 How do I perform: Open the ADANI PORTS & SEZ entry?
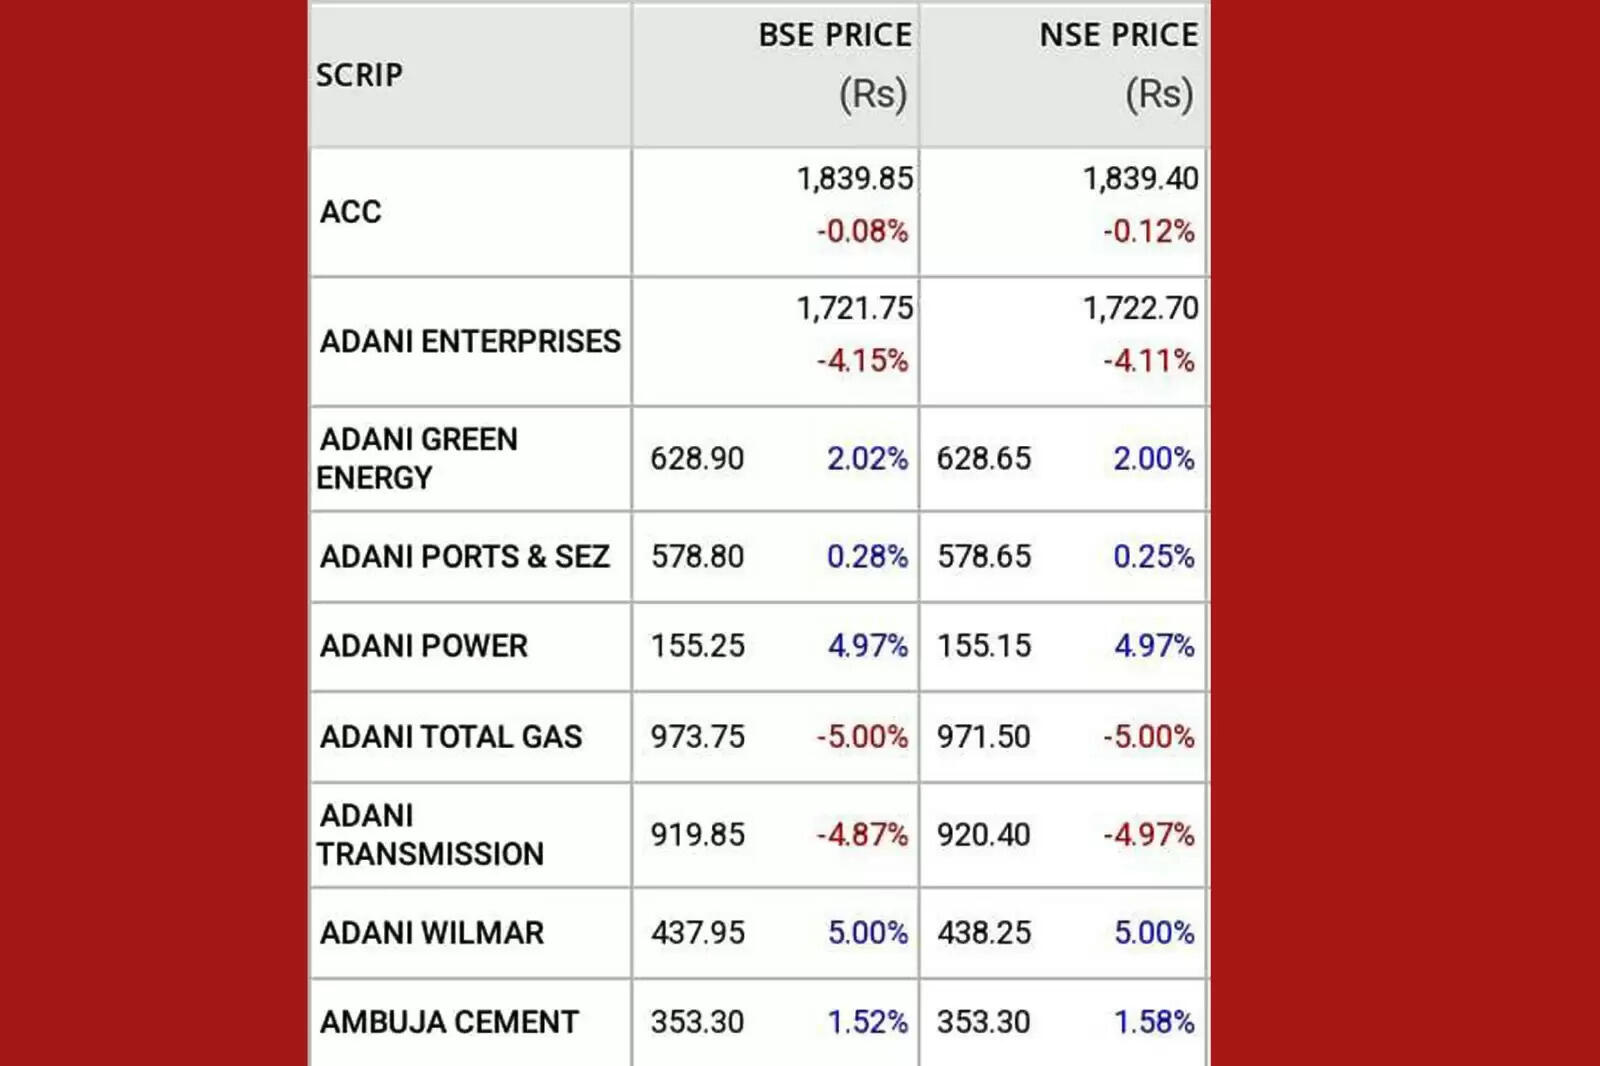click(x=464, y=556)
